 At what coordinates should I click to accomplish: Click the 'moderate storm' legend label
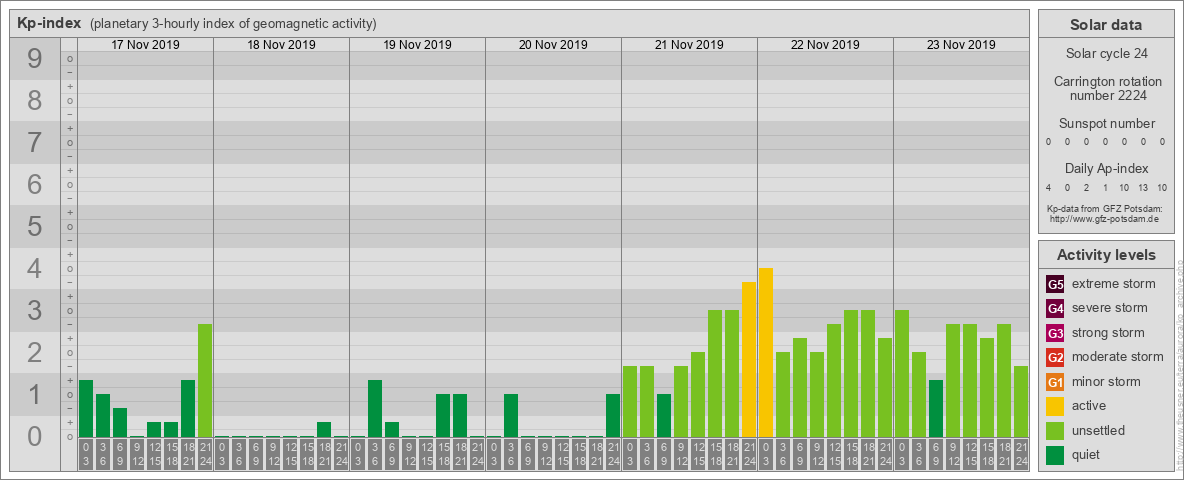coord(1118,356)
